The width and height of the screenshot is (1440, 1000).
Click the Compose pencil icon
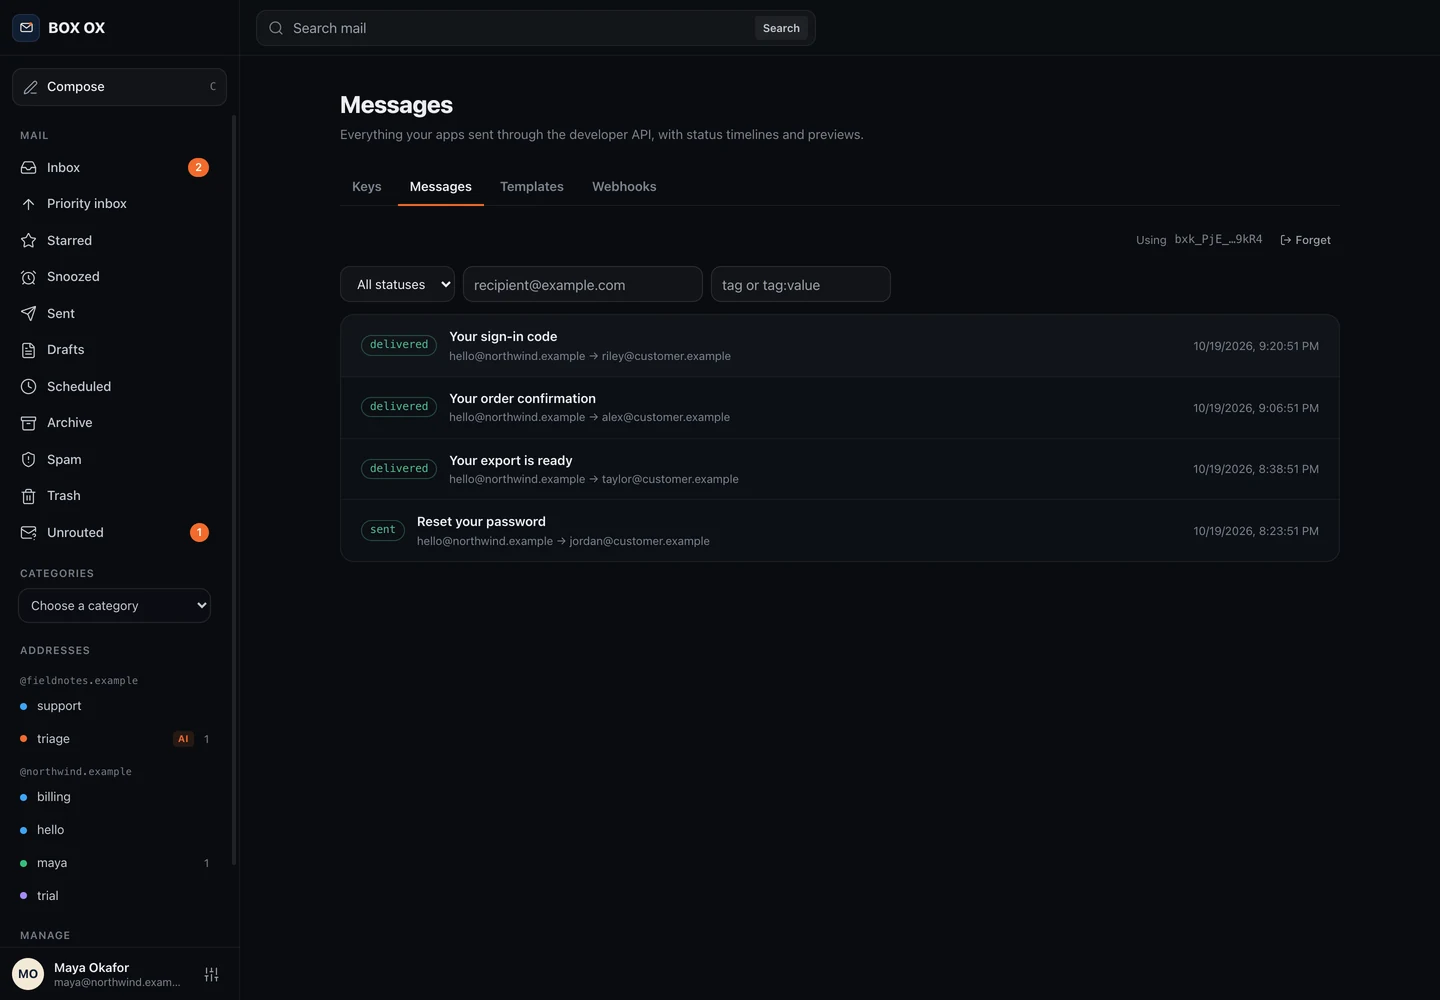[31, 87]
